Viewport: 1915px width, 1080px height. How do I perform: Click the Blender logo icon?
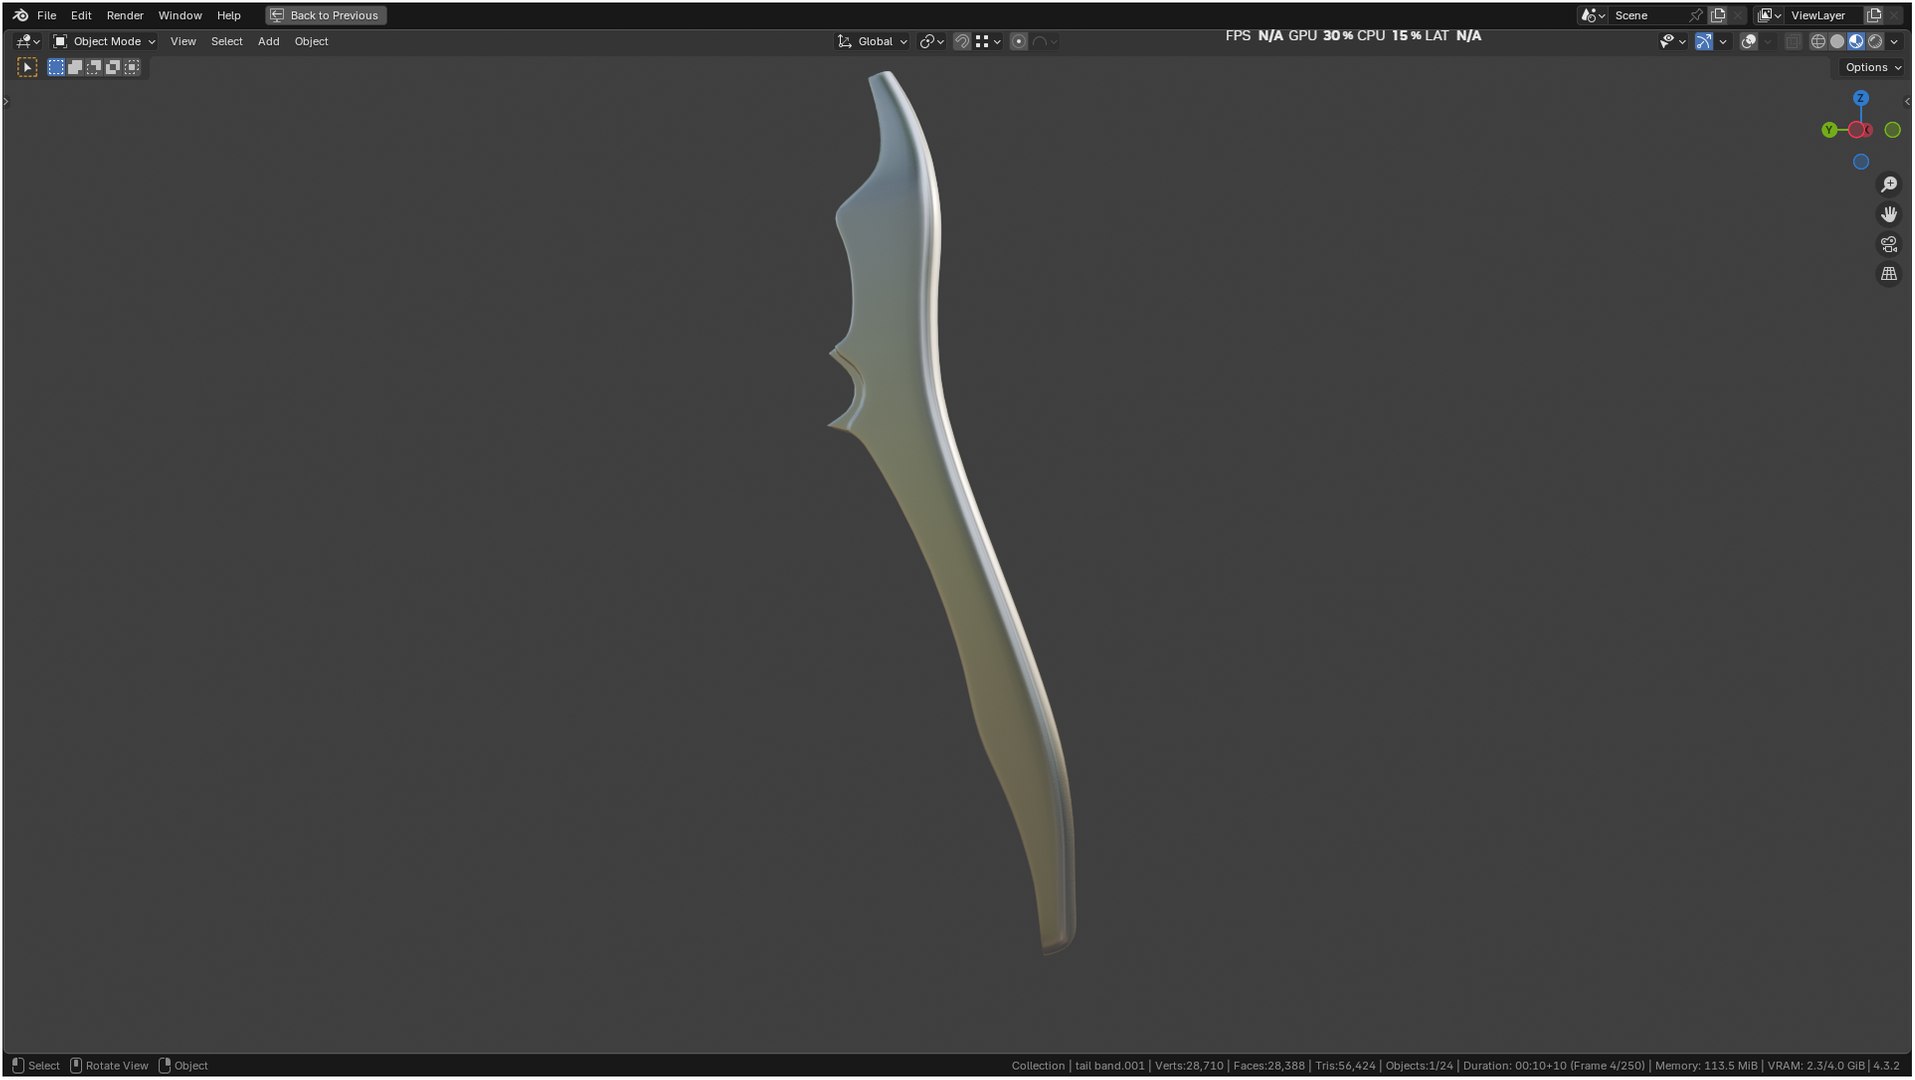point(20,15)
